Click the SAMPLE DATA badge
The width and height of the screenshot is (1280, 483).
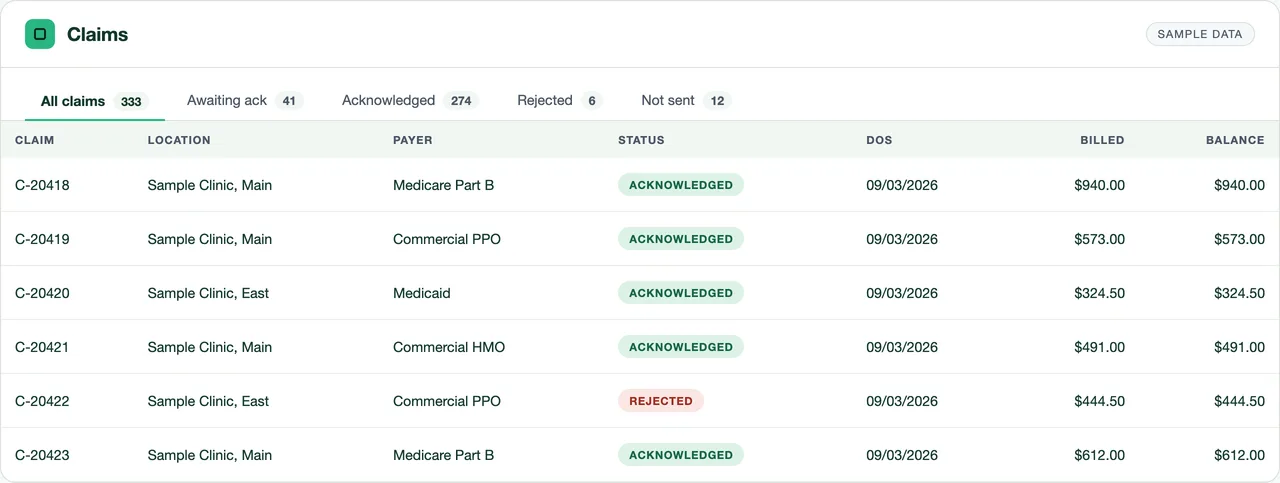pyautogui.click(x=1200, y=34)
